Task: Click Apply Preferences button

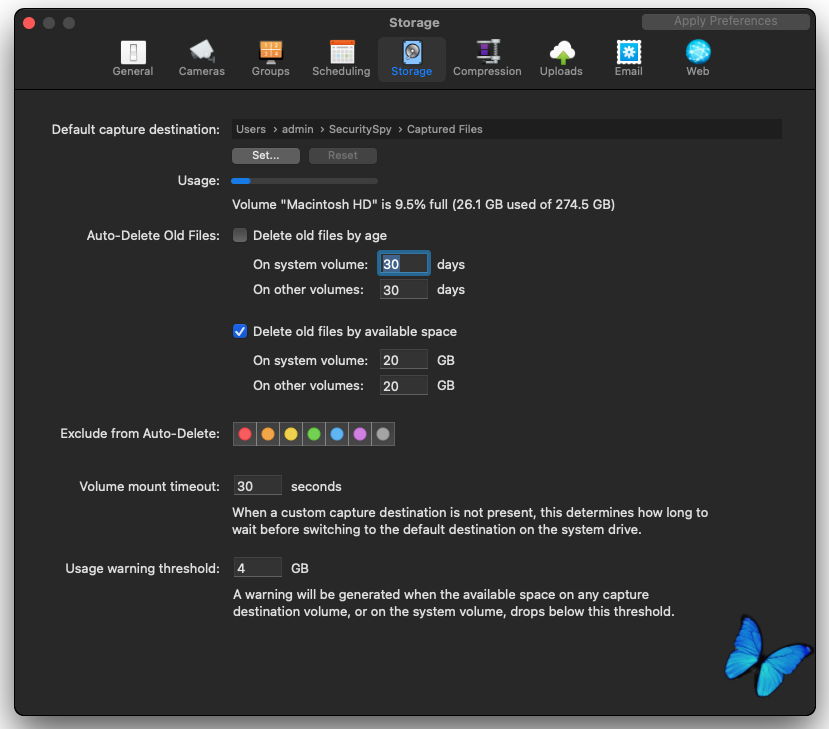Action: [x=725, y=21]
